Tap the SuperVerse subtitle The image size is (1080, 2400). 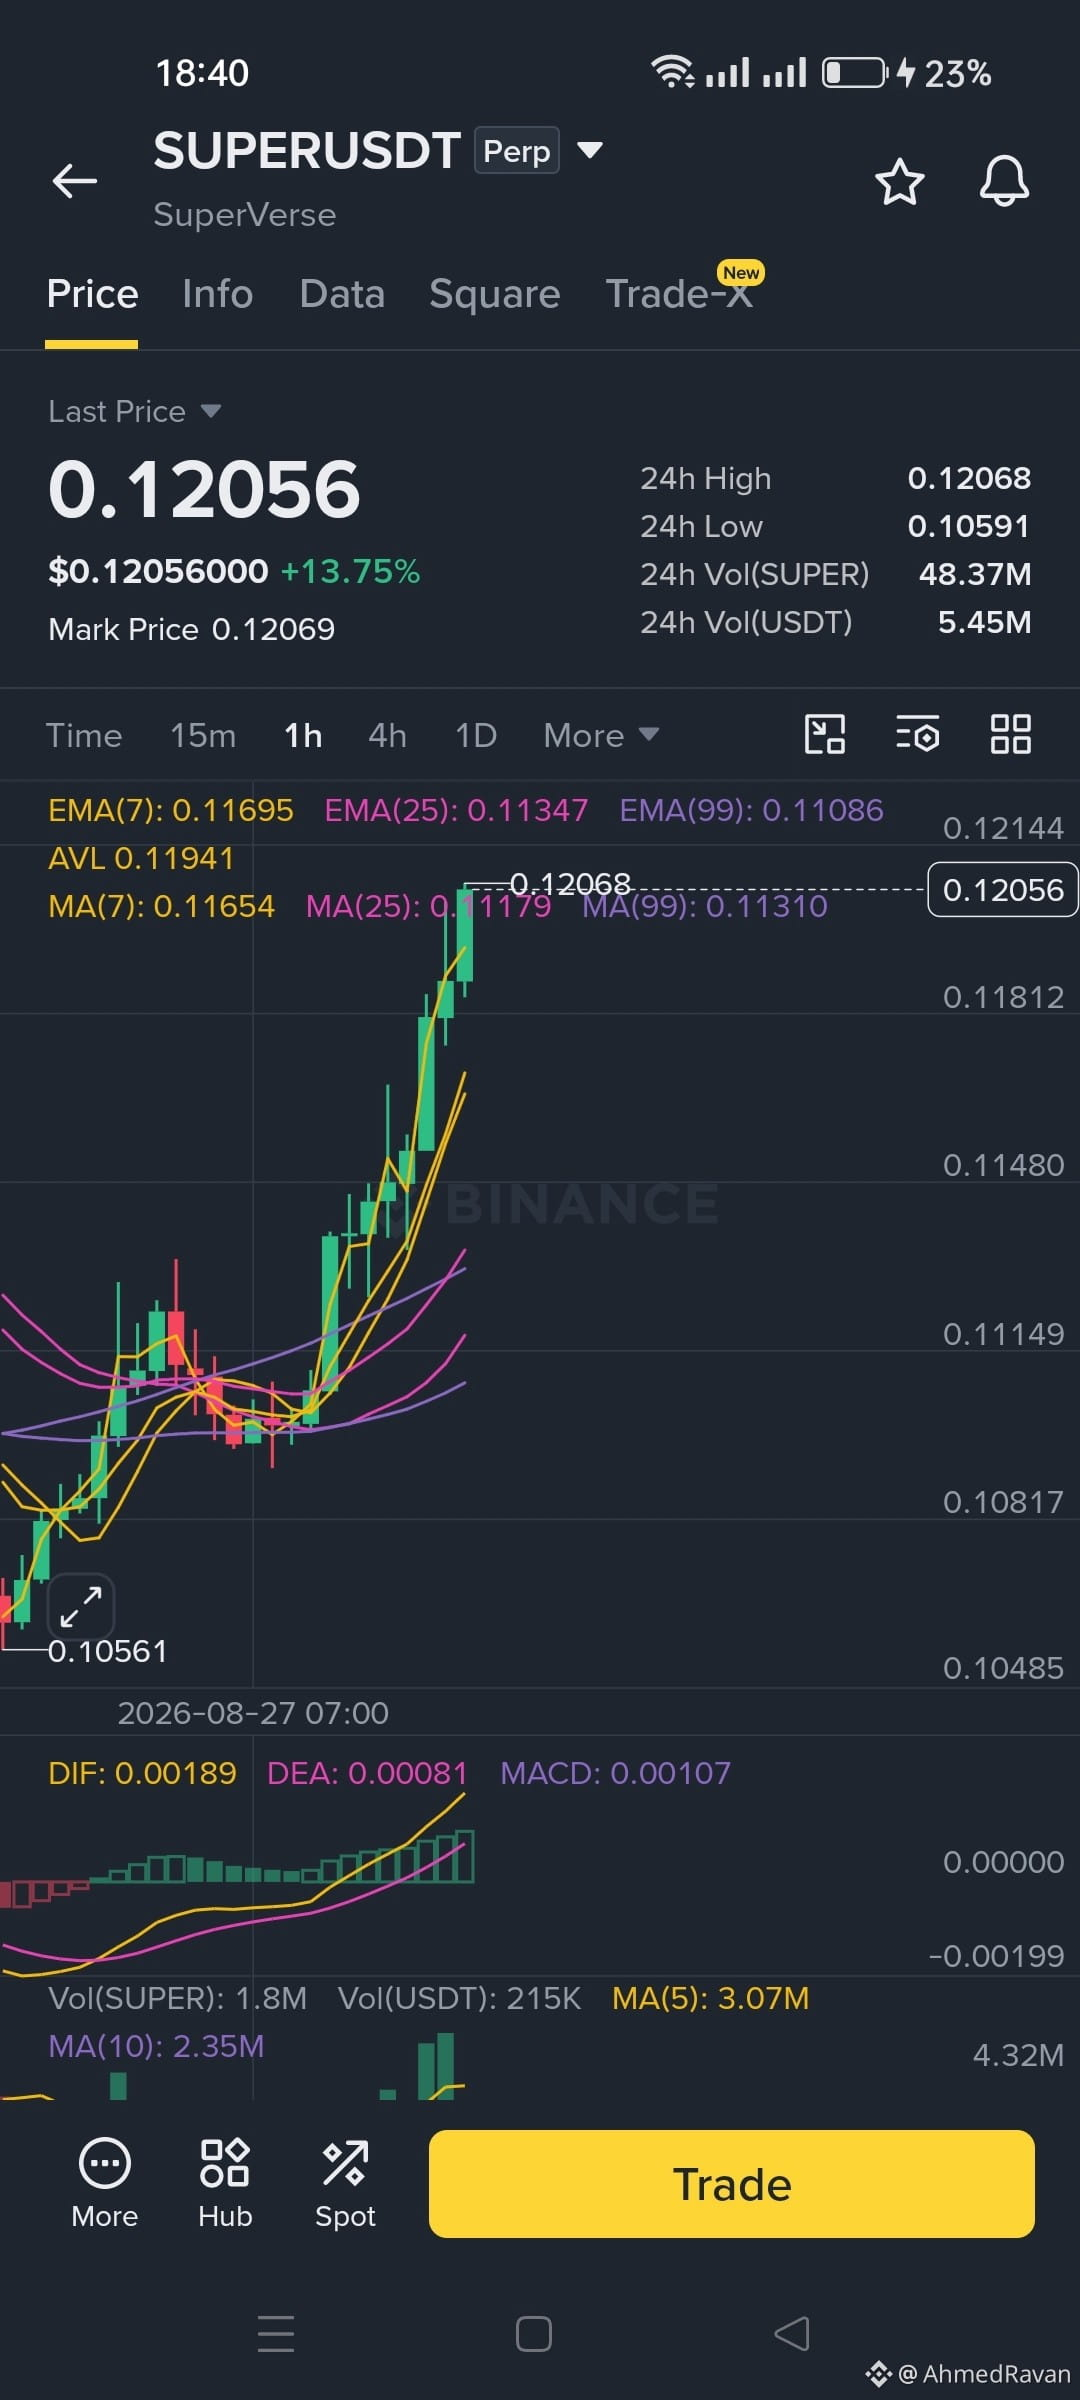(x=244, y=215)
